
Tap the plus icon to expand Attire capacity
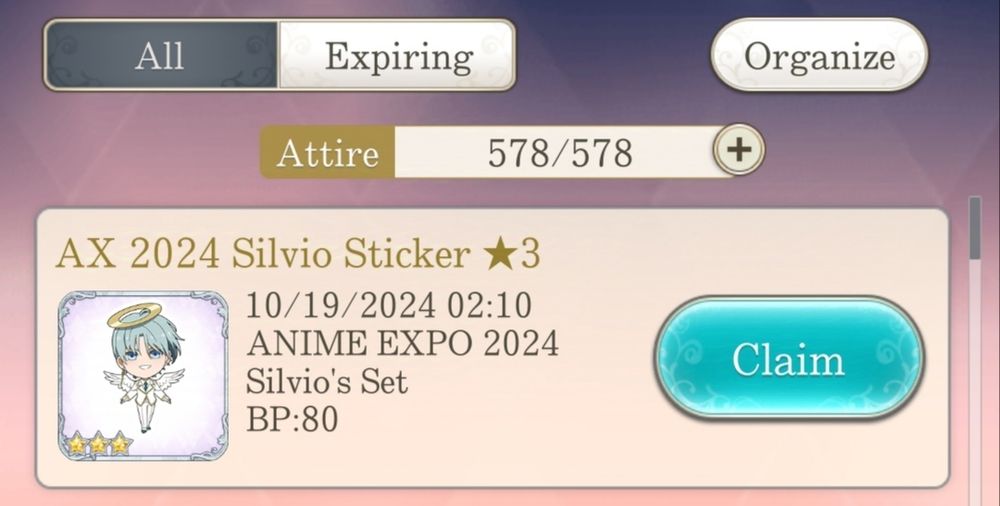[x=739, y=150]
